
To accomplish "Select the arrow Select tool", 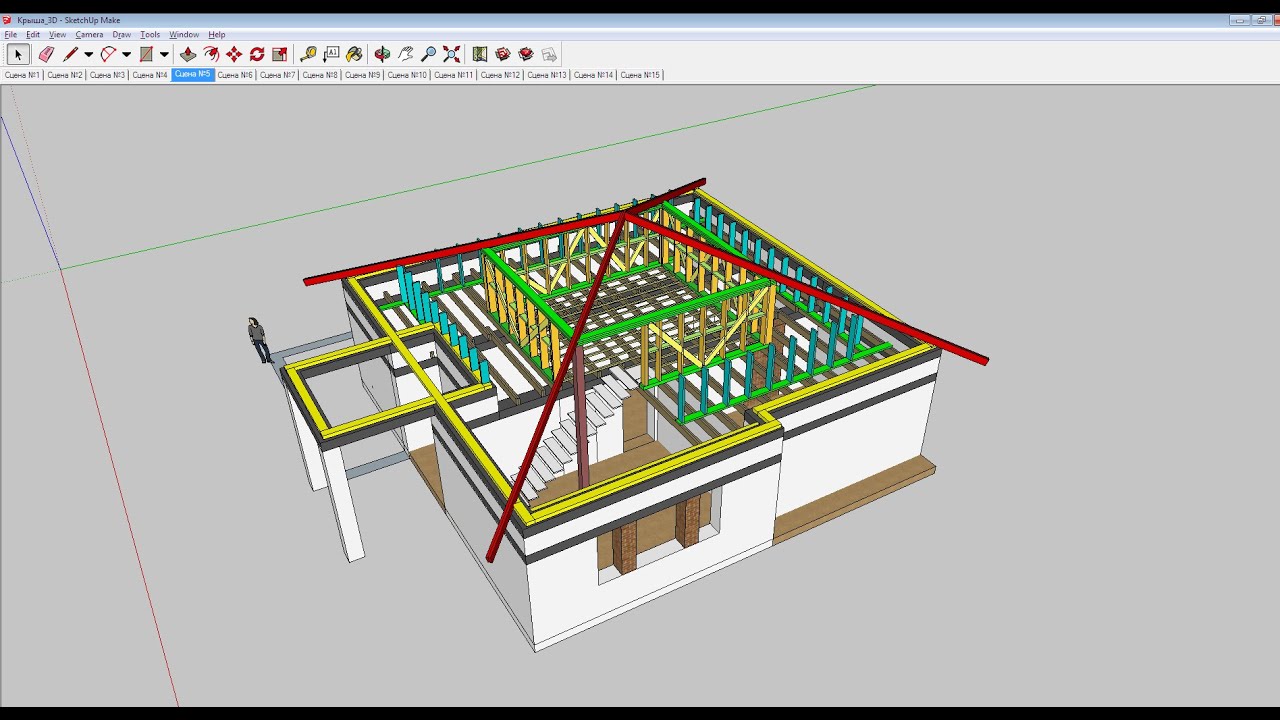I will click(18, 54).
